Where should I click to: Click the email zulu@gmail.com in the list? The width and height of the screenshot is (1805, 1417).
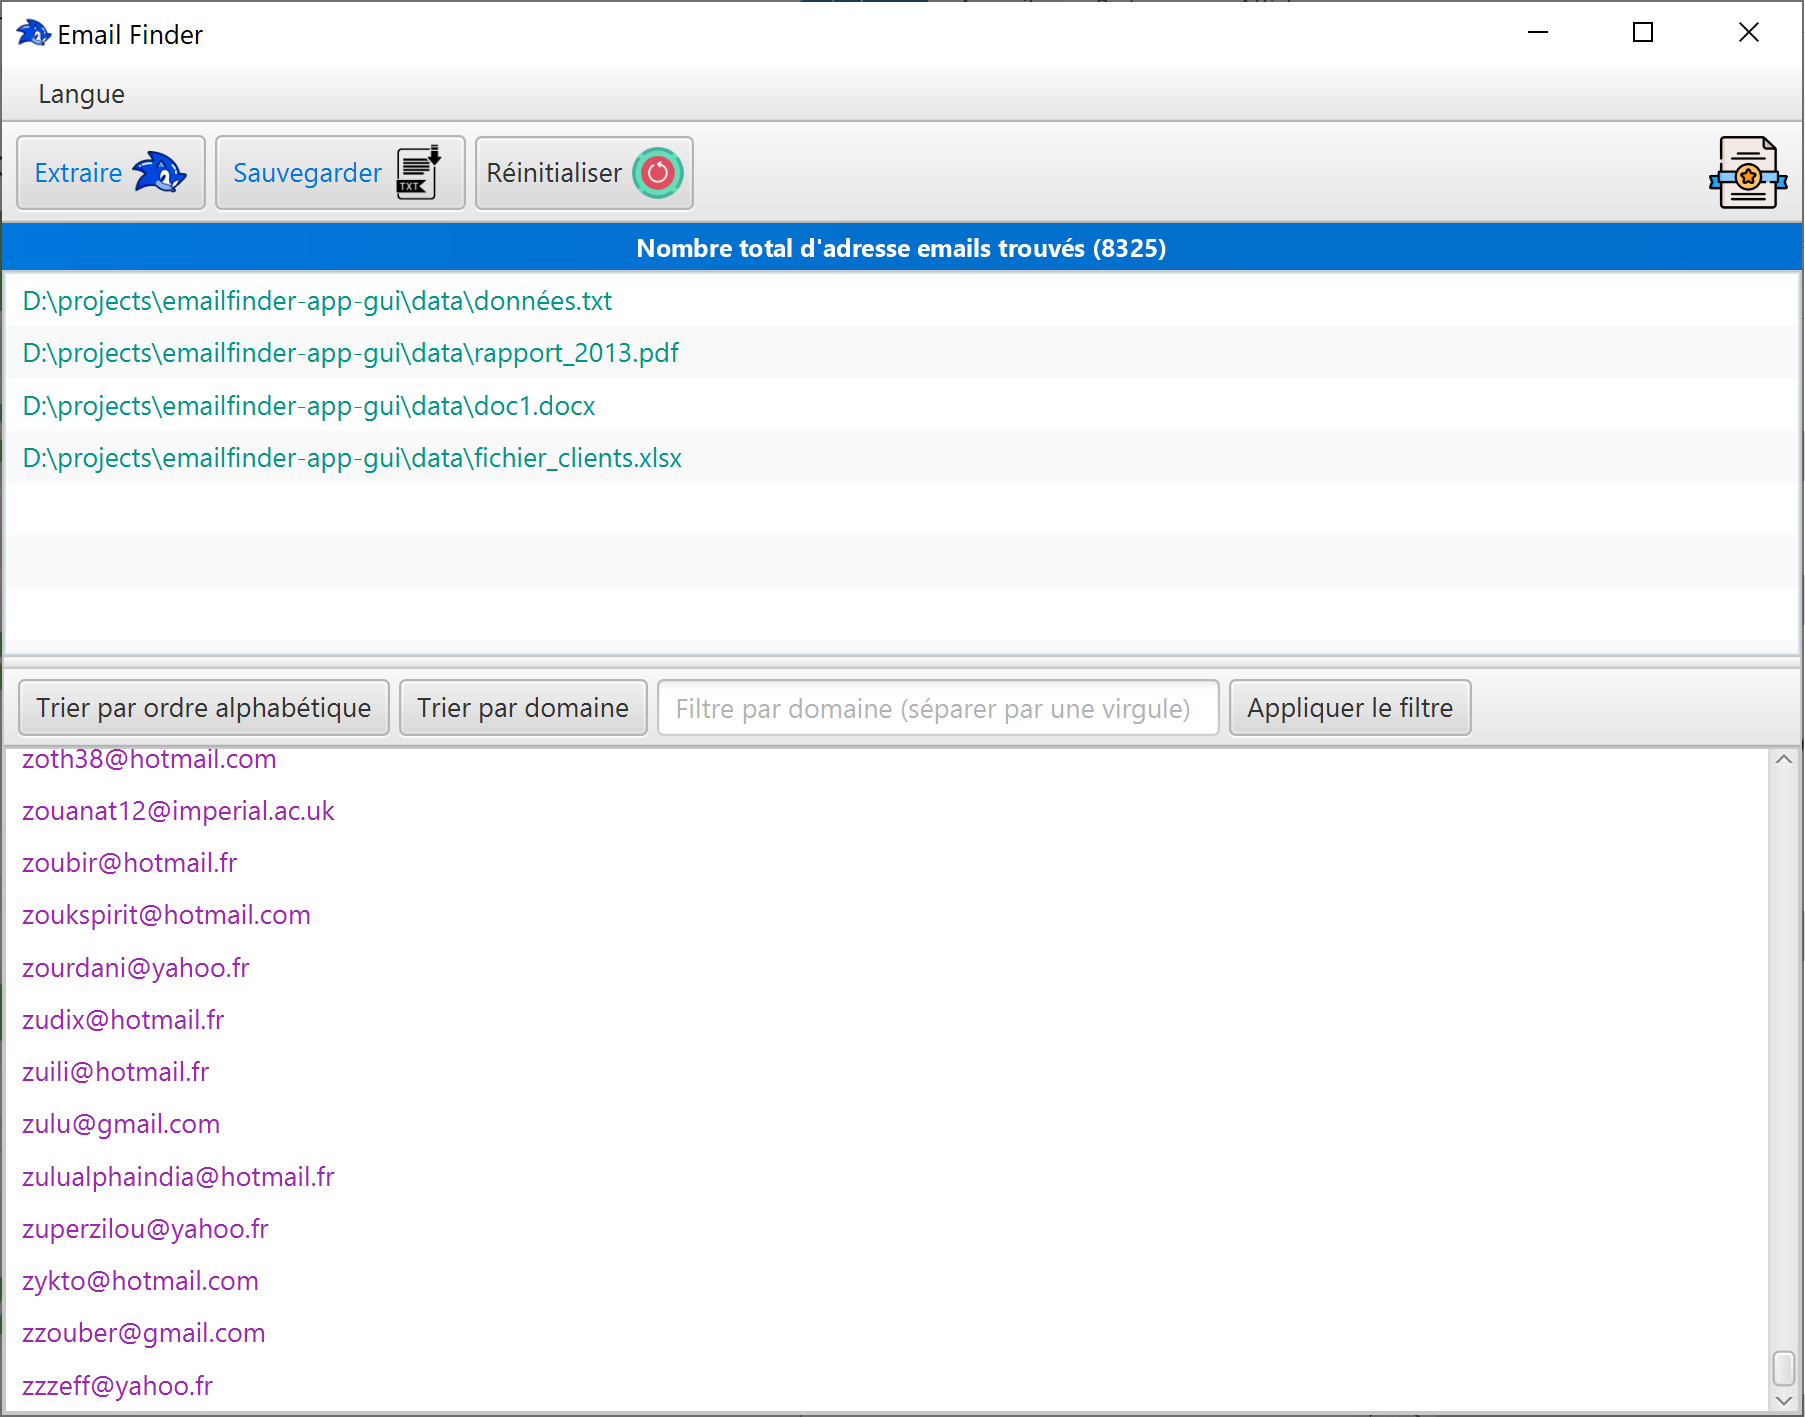[x=120, y=1123]
